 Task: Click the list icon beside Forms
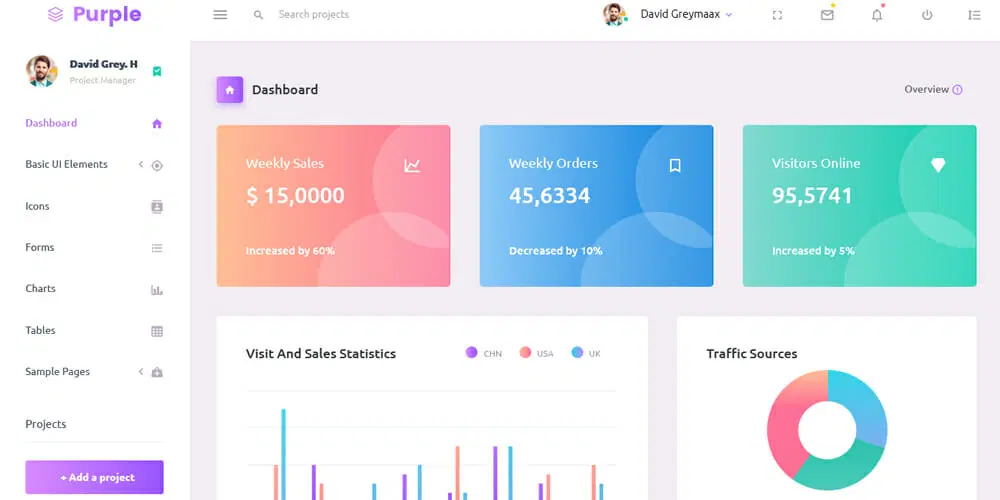coord(157,248)
